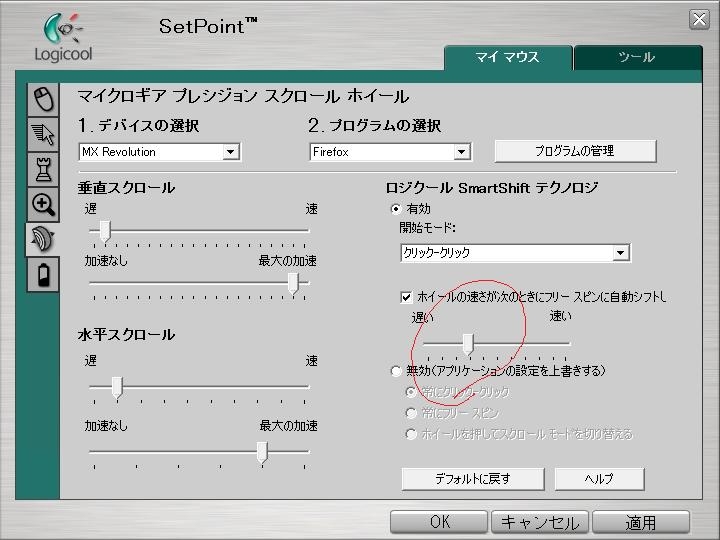Click the vertical scroll acceleration slider thumb
The image size is (720, 540).
coord(293,283)
